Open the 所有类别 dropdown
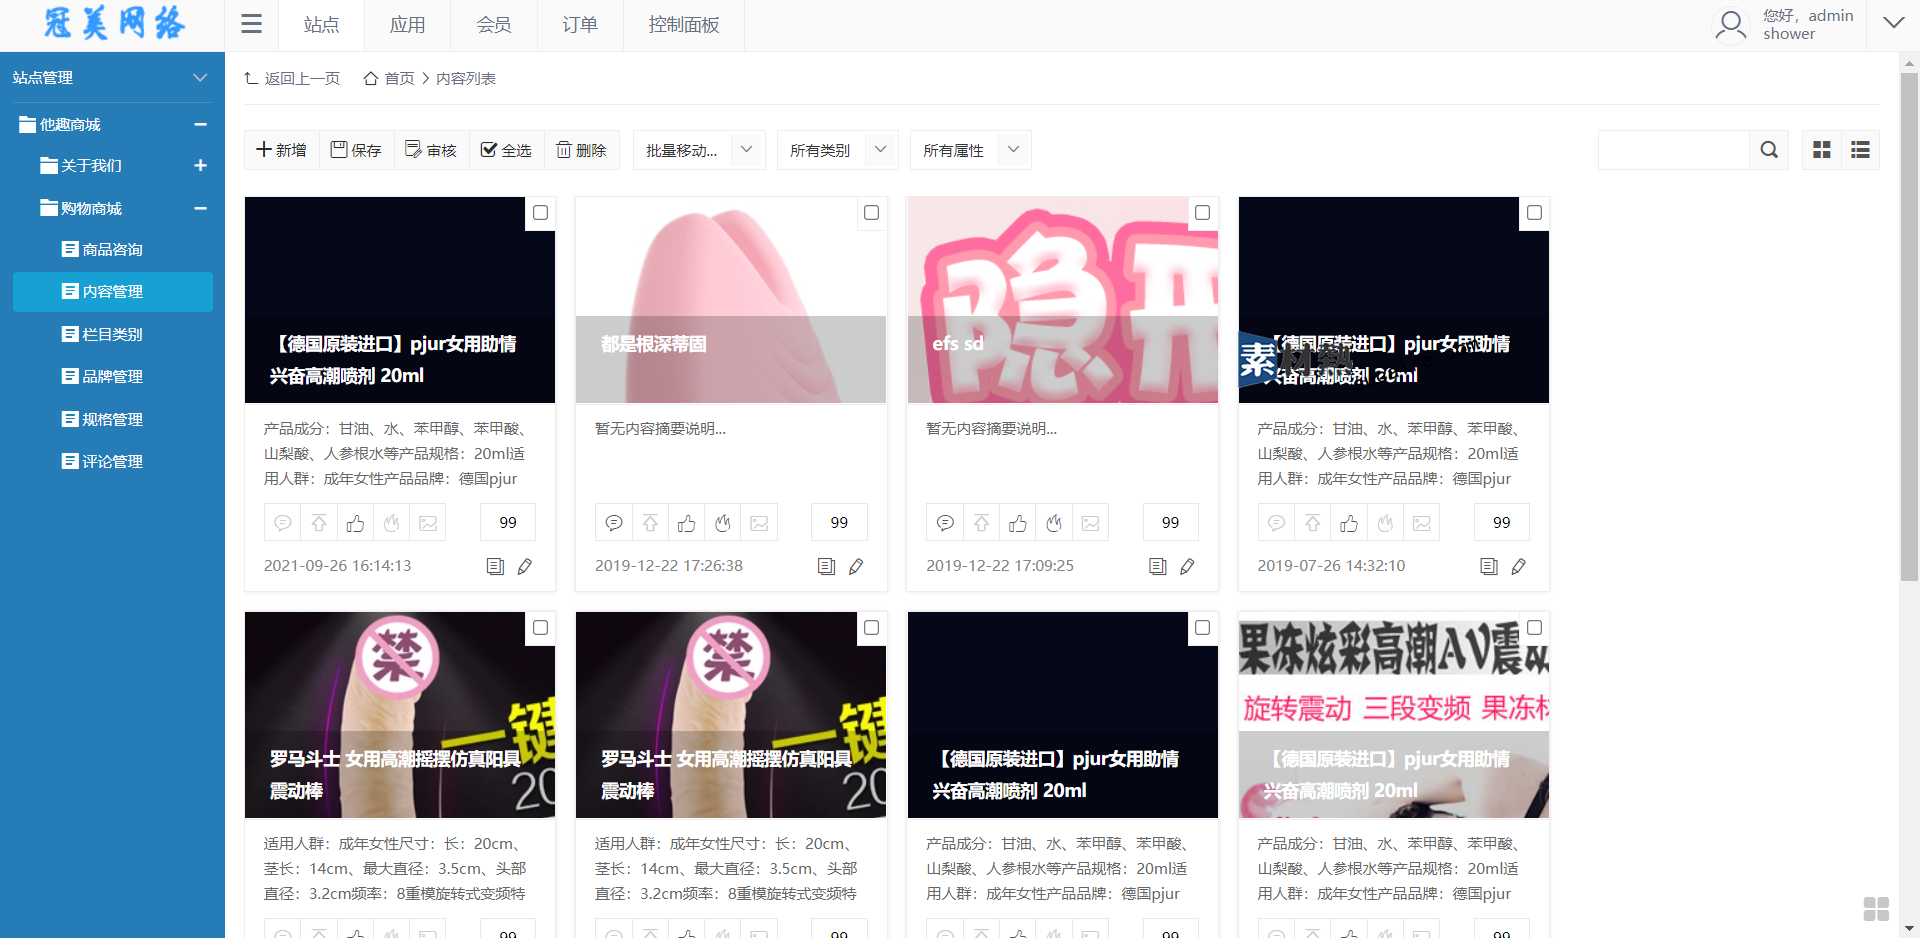Image resolution: width=1920 pixels, height=938 pixels. (x=837, y=150)
